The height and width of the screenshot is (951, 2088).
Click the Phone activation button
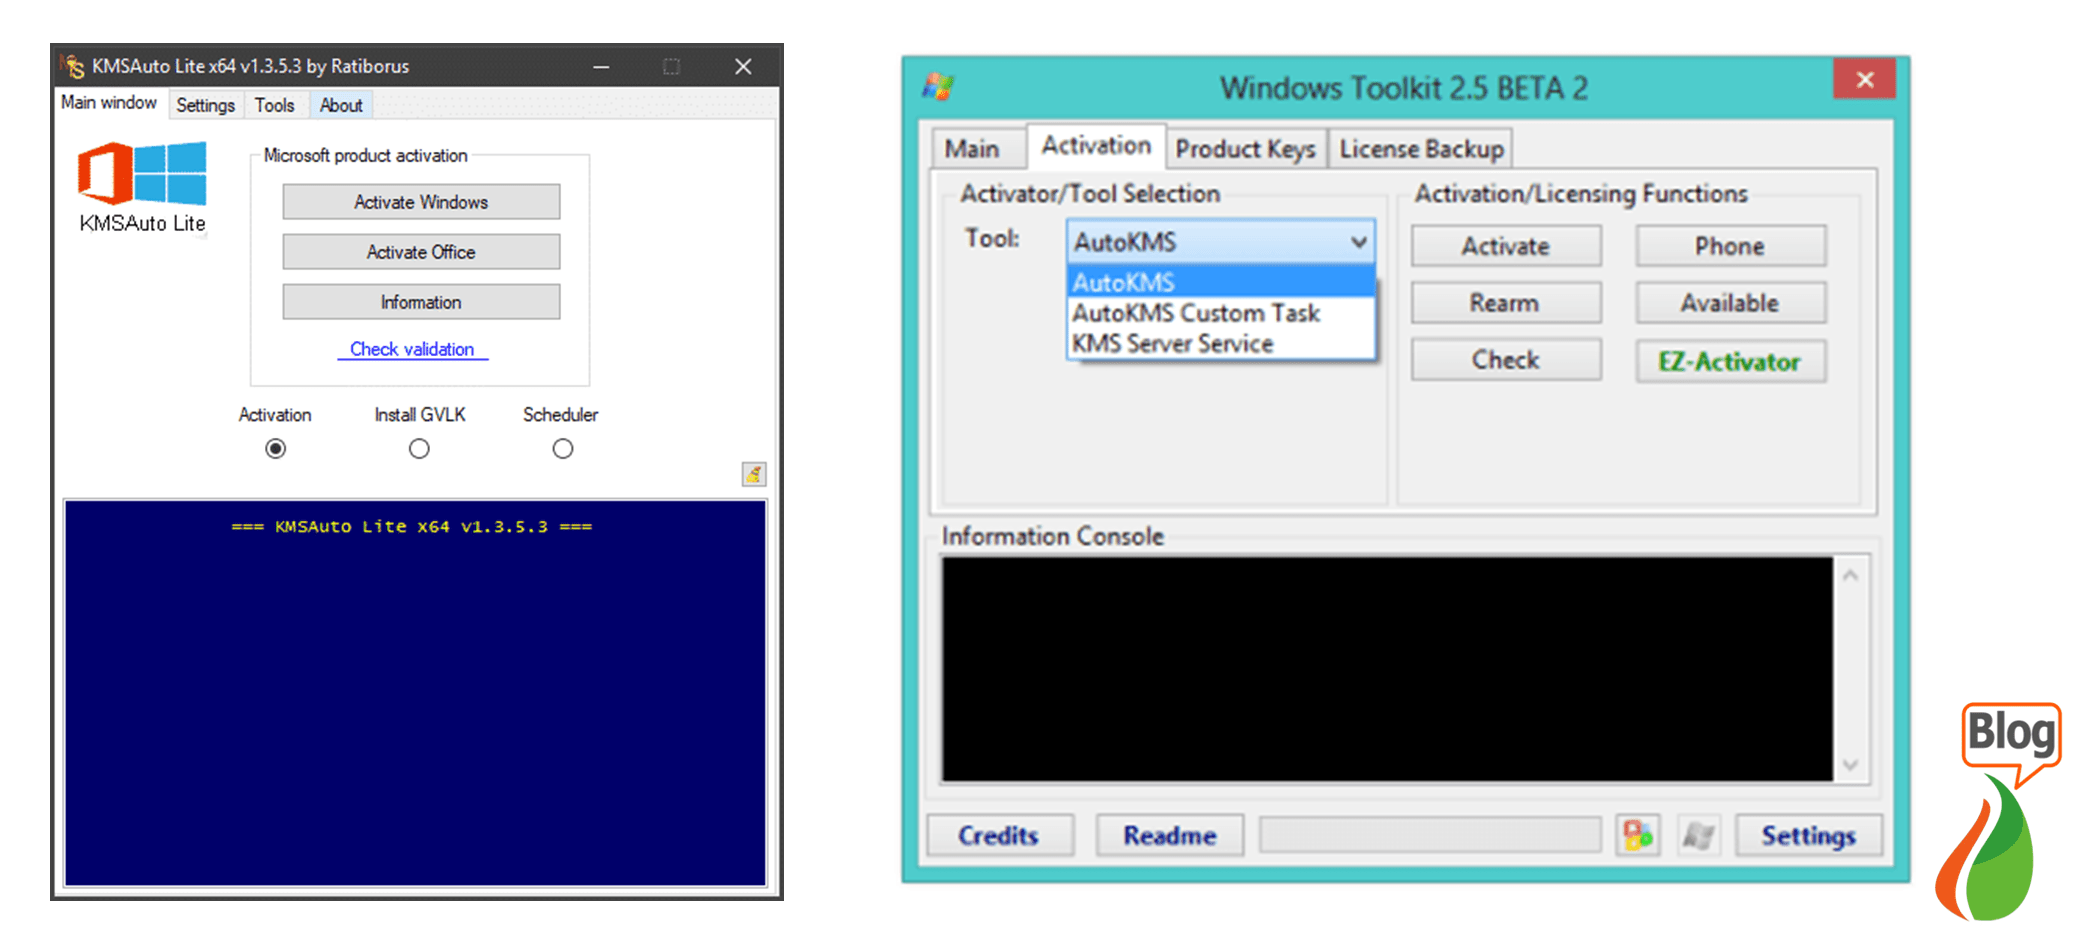pos(1730,246)
